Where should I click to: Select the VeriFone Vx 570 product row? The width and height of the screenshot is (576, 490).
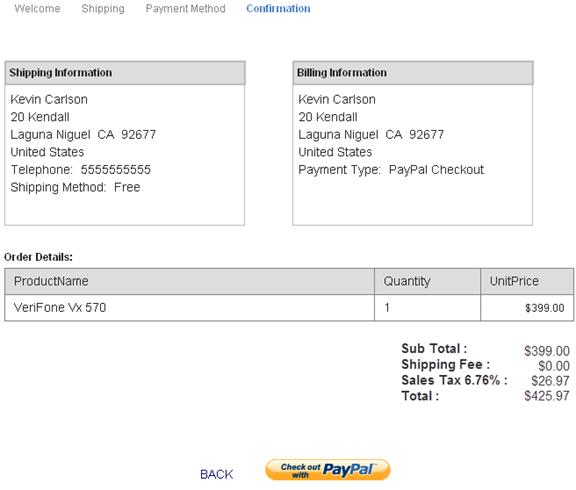point(289,308)
